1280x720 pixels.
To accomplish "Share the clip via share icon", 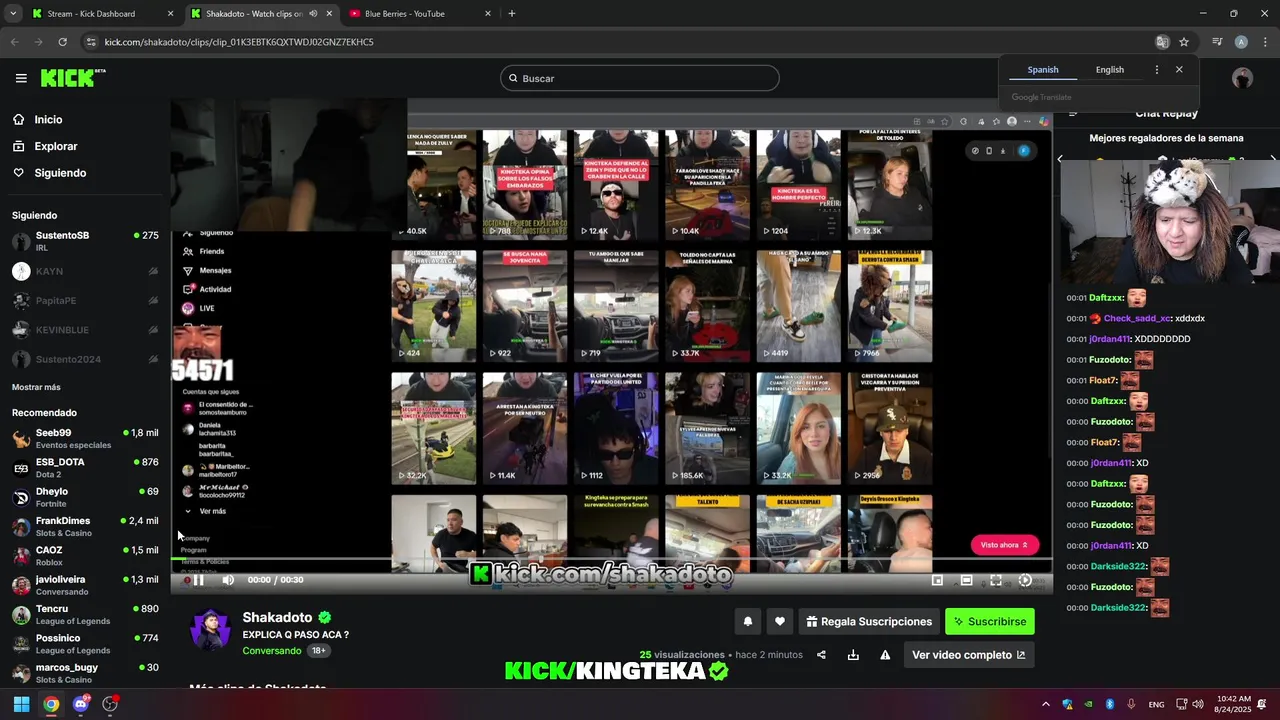I will tap(821, 655).
